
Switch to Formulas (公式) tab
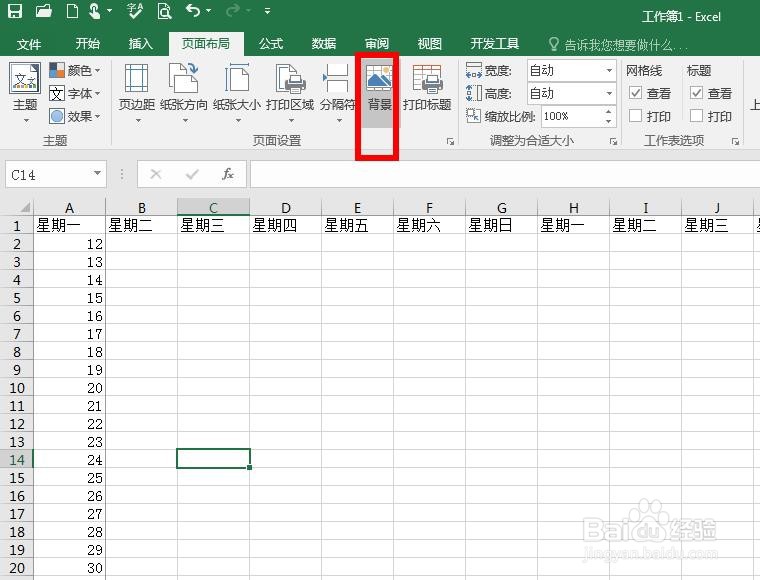point(271,44)
